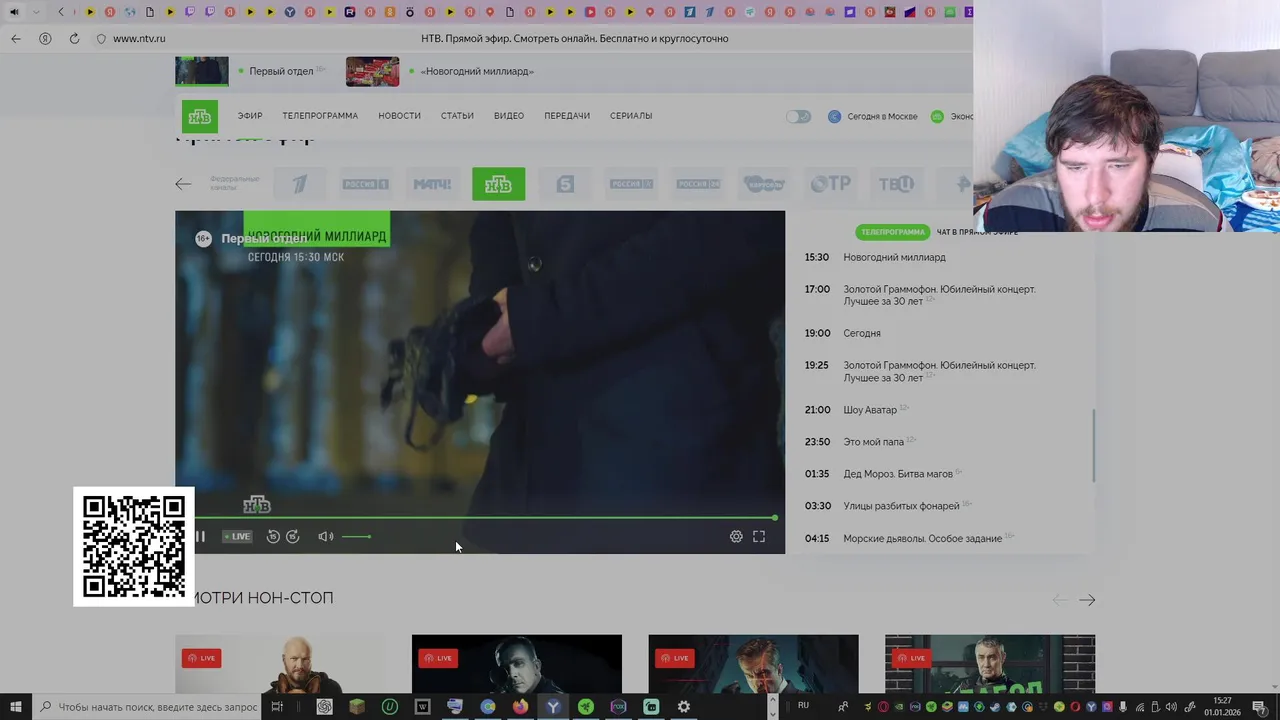Select the Rossiya 24 channel logo
Screen dimensions: 1280x720
pyautogui.click(x=698, y=184)
